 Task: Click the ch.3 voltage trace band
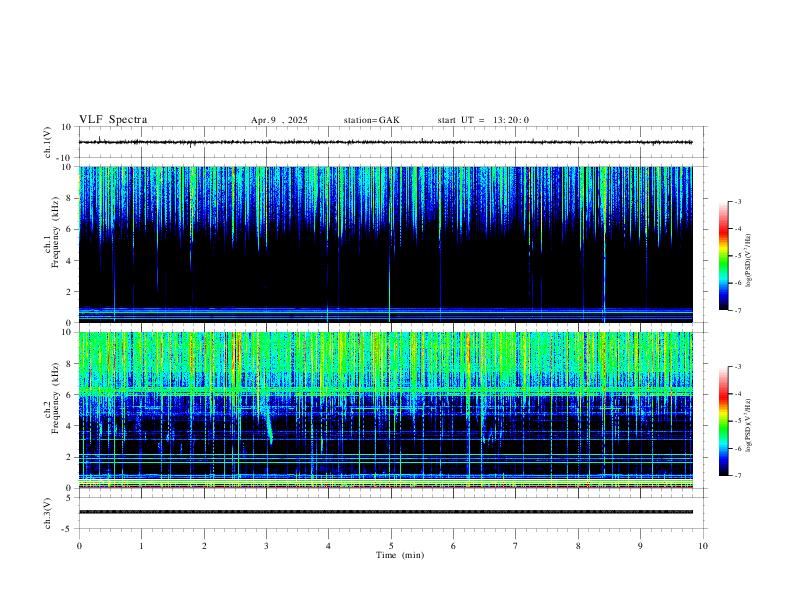[x=385, y=512]
